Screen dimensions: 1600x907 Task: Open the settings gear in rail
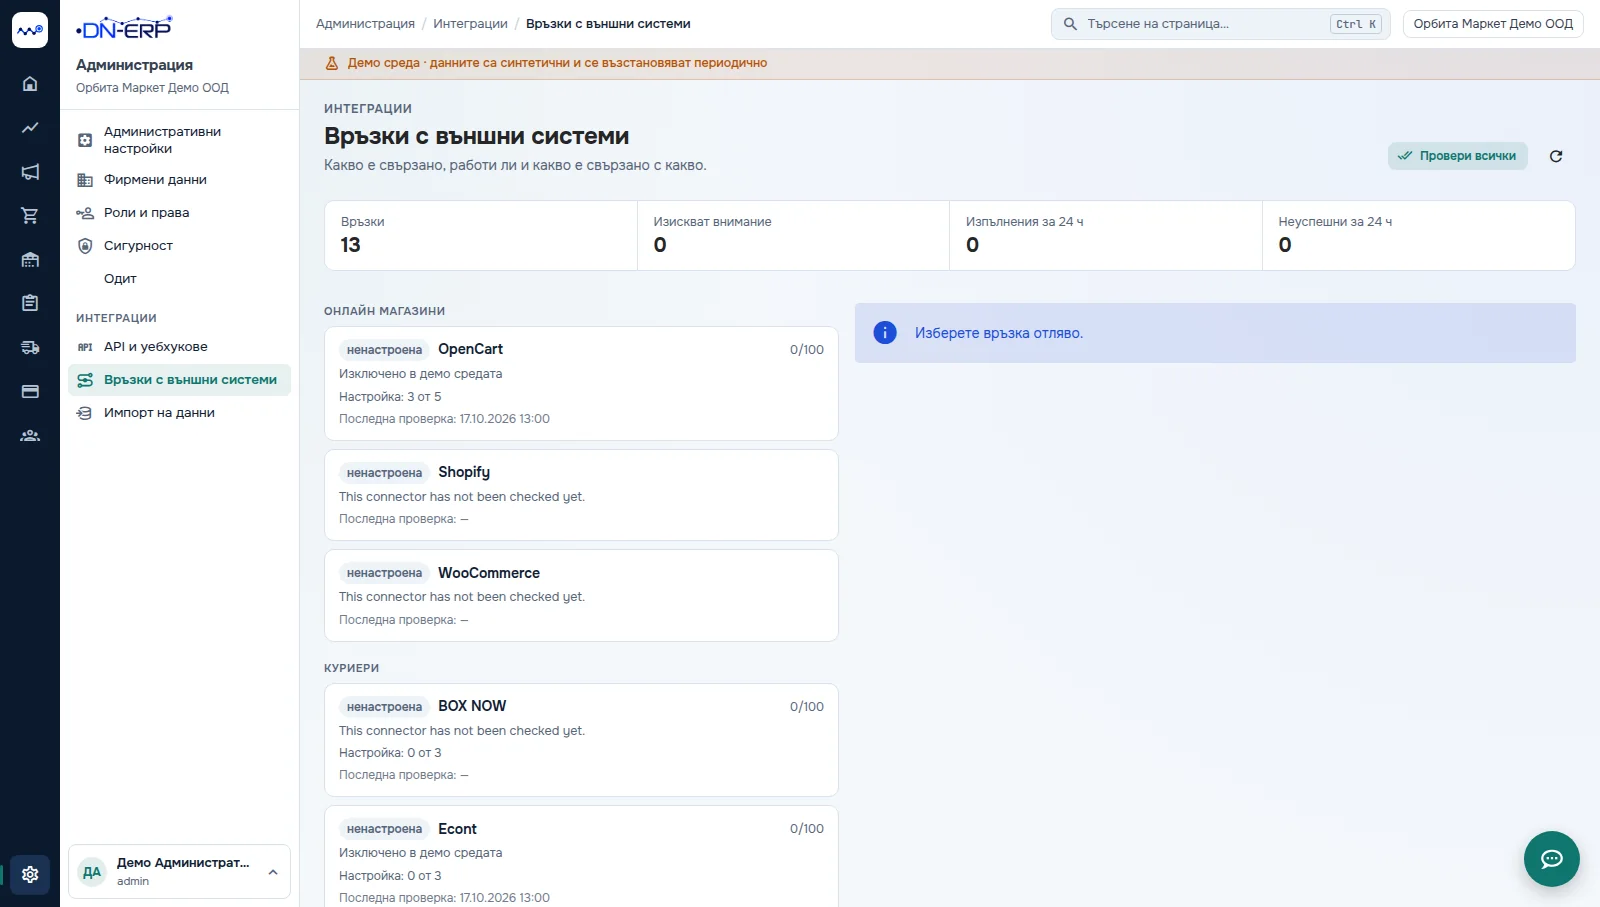coord(30,874)
